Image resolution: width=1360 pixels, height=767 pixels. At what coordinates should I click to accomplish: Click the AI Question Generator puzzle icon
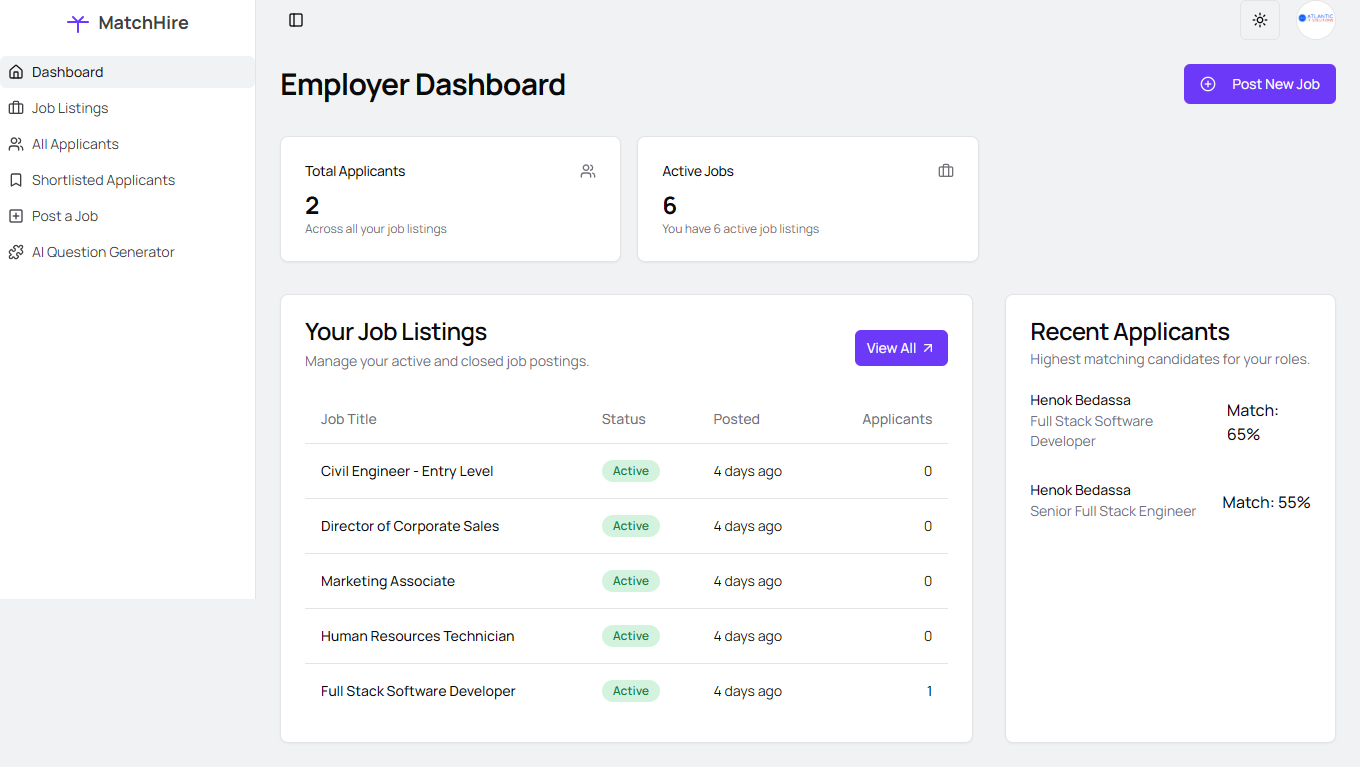click(16, 252)
